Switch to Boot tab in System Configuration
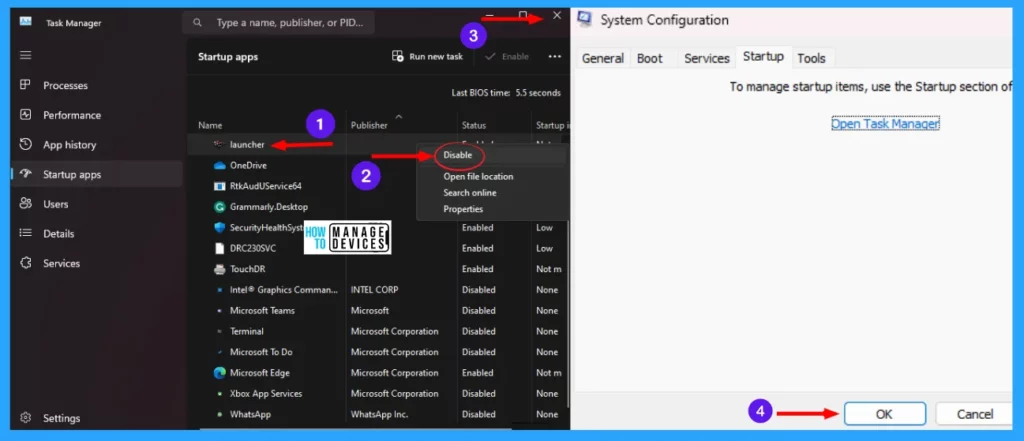The image size is (1024, 441). (650, 58)
